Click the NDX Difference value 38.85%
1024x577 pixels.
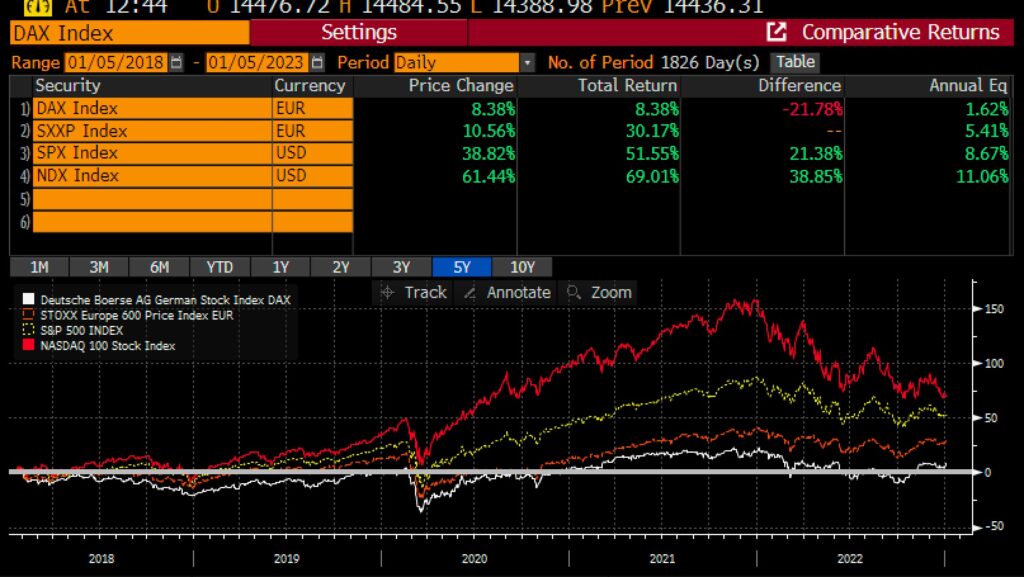tap(816, 176)
